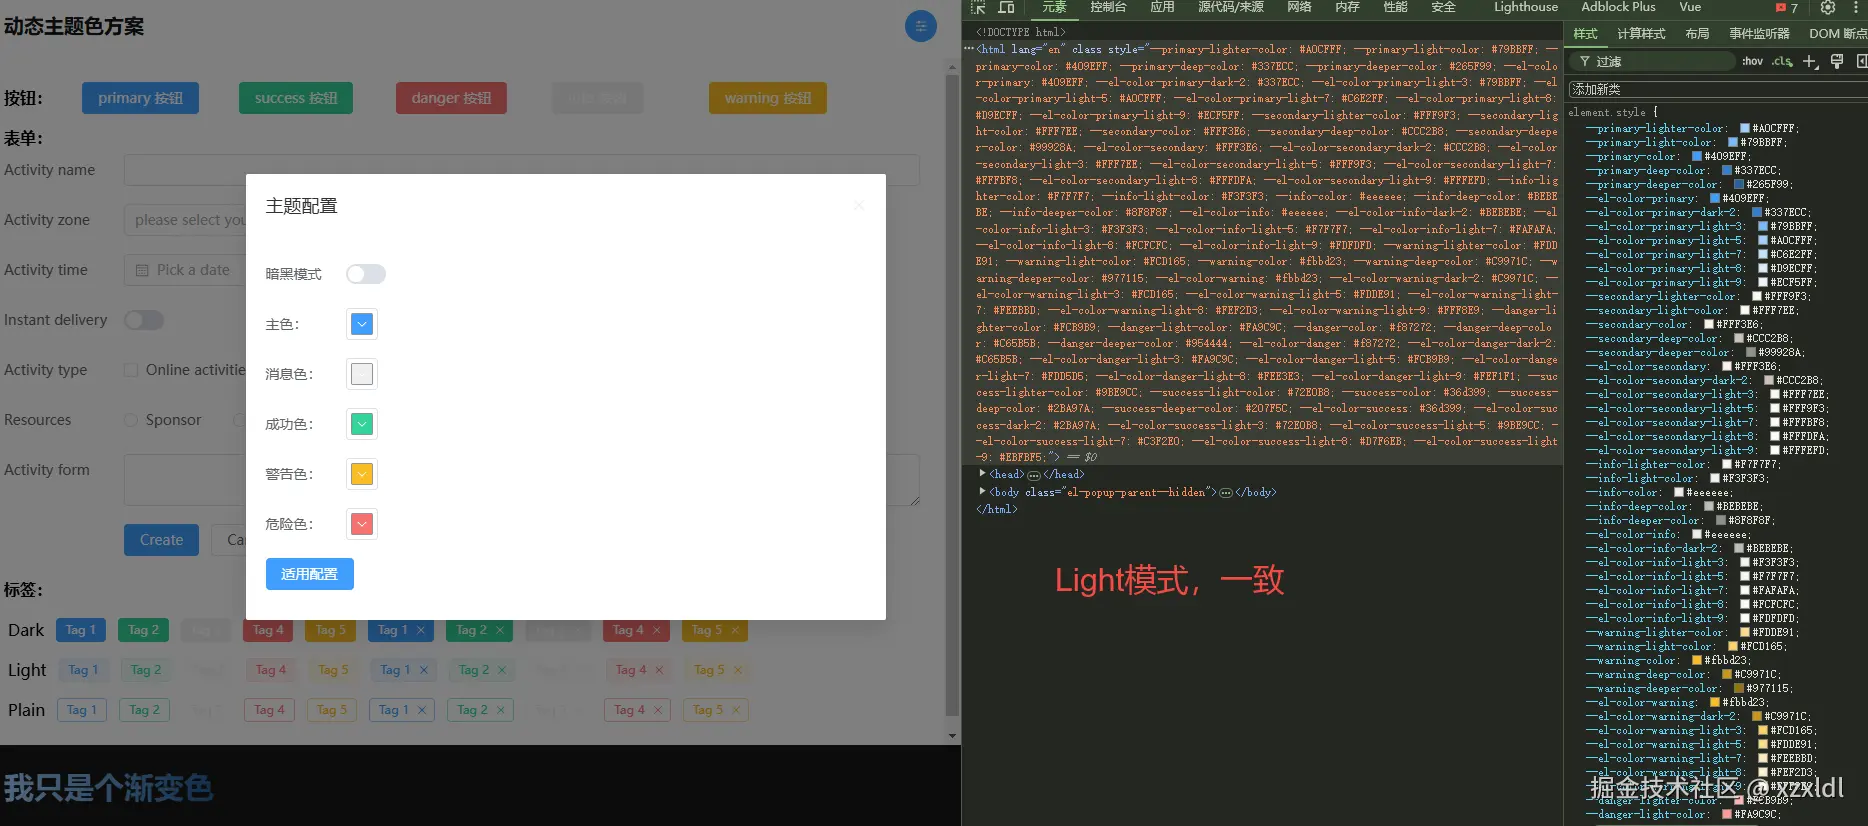Open the 事件监听器 event listeners tab
Viewport: 1868px width, 826px height.
click(1759, 34)
